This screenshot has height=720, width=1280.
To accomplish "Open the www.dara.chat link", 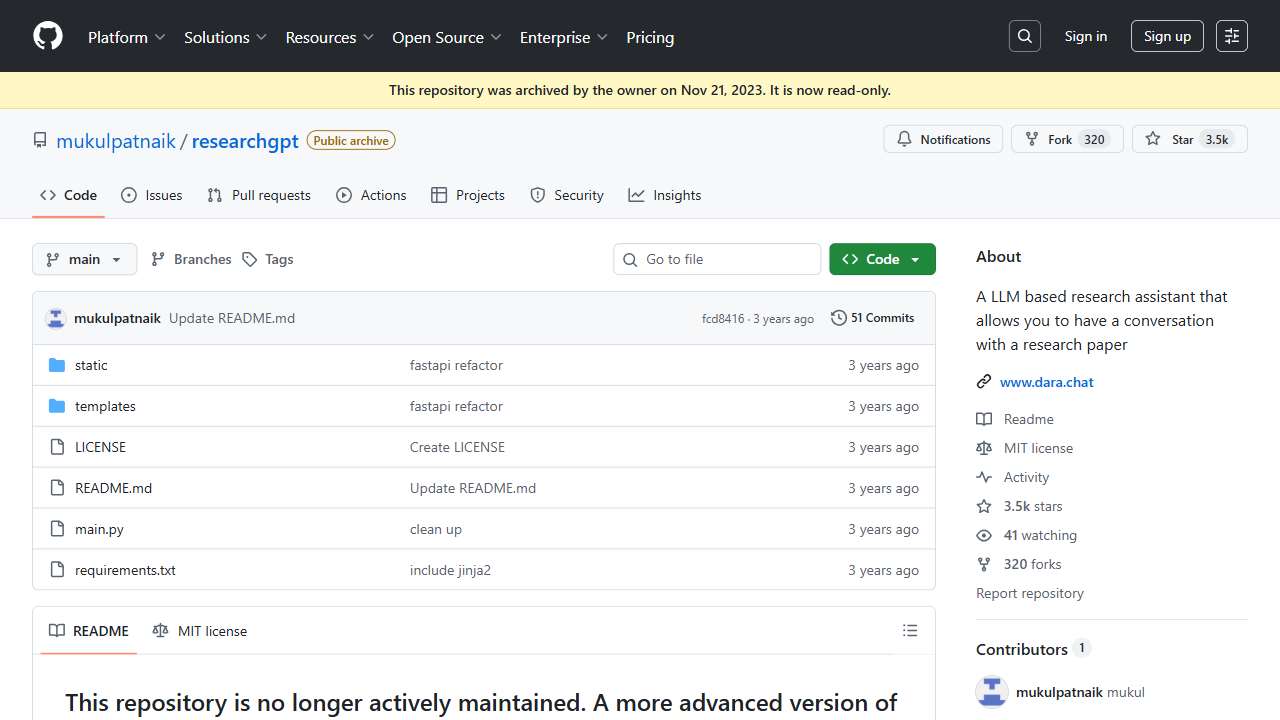I will pos(1046,382).
